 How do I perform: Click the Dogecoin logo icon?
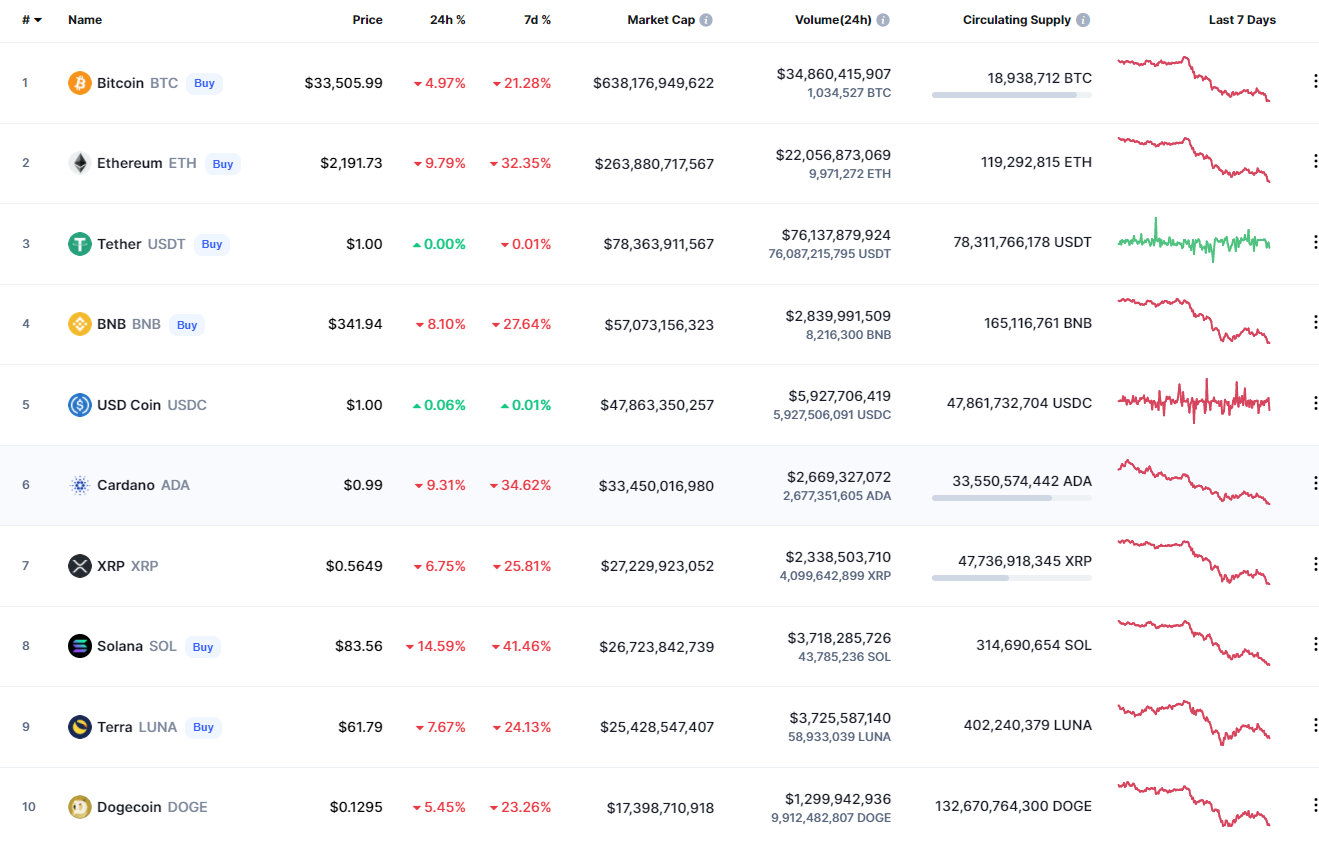tap(80, 807)
